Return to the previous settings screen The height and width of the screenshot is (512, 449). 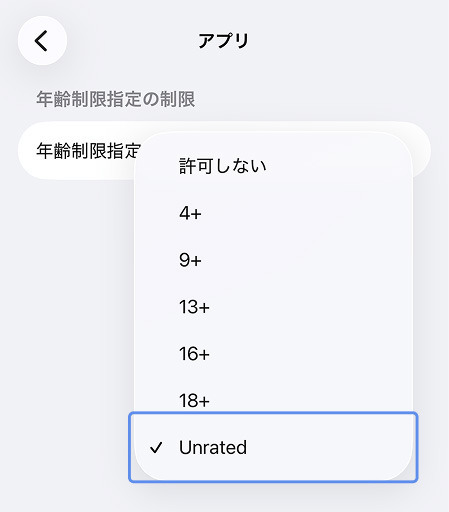point(42,41)
